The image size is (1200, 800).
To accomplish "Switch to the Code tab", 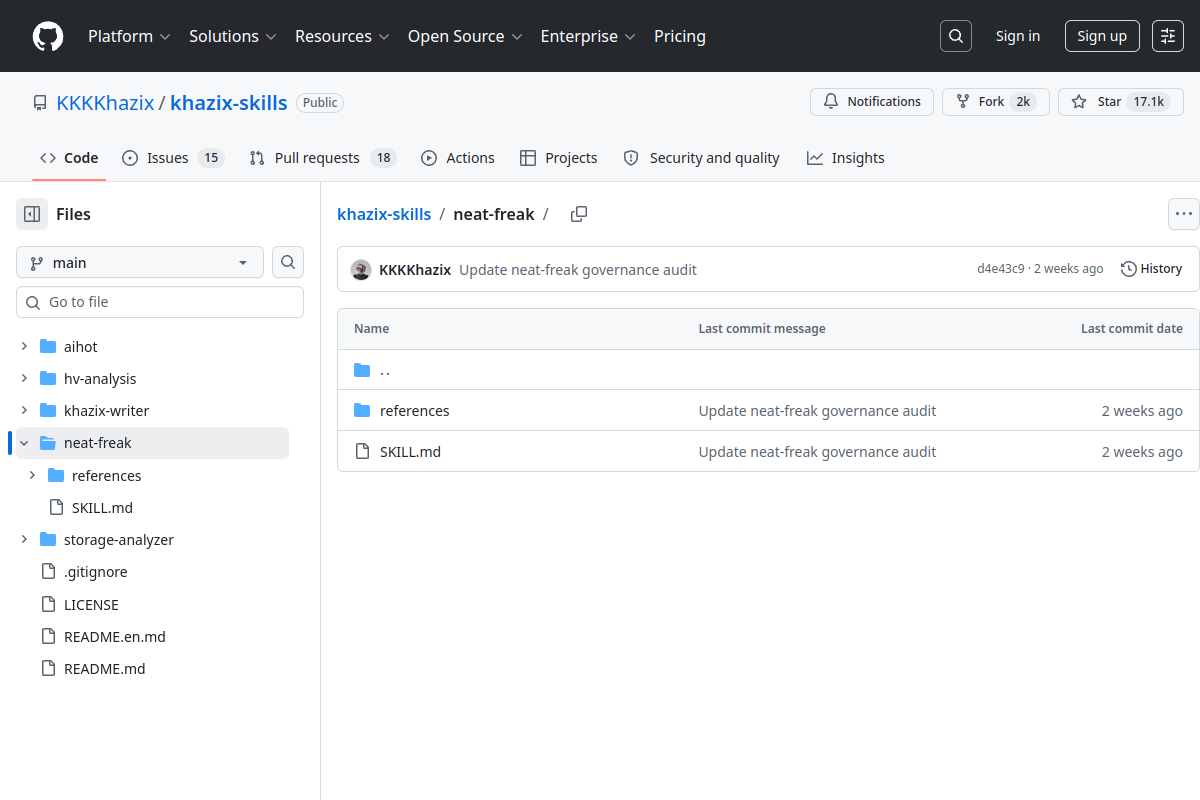I will click(x=69, y=158).
